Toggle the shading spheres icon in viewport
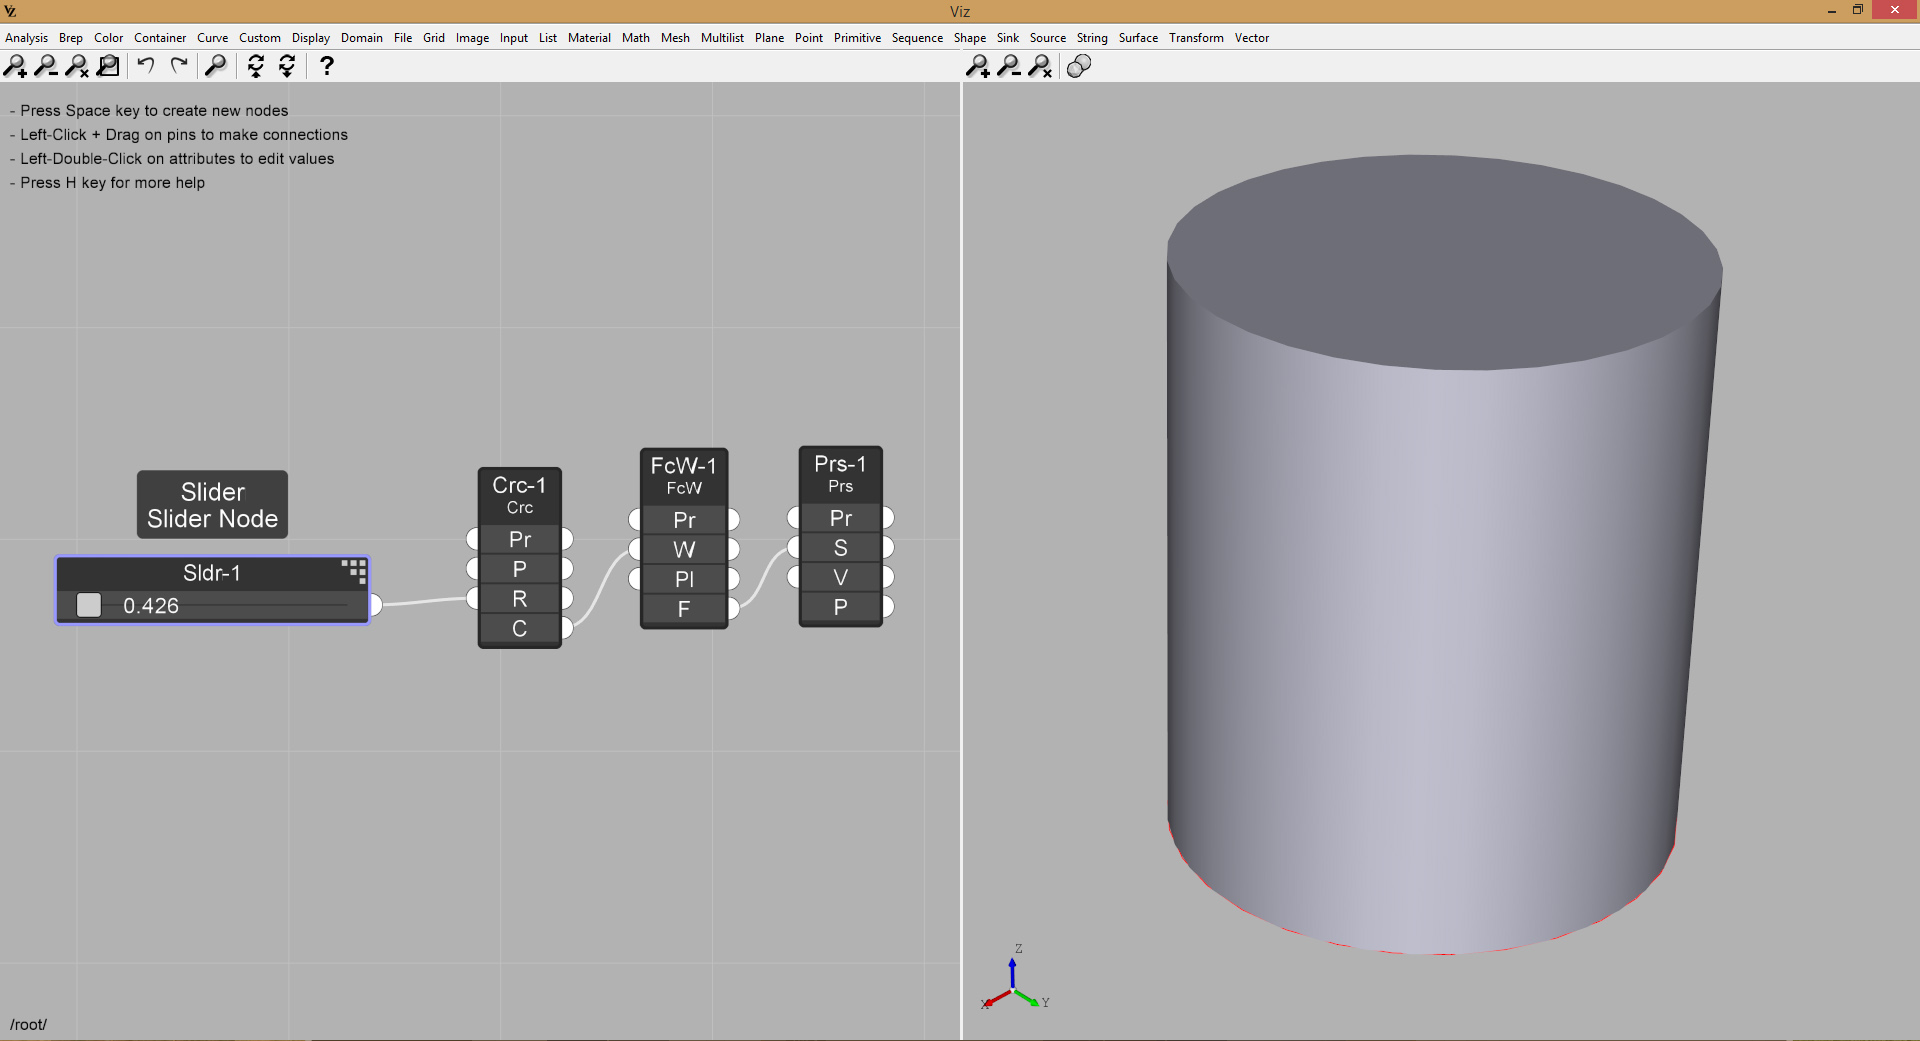1920x1041 pixels. pyautogui.click(x=1079, y=66)
